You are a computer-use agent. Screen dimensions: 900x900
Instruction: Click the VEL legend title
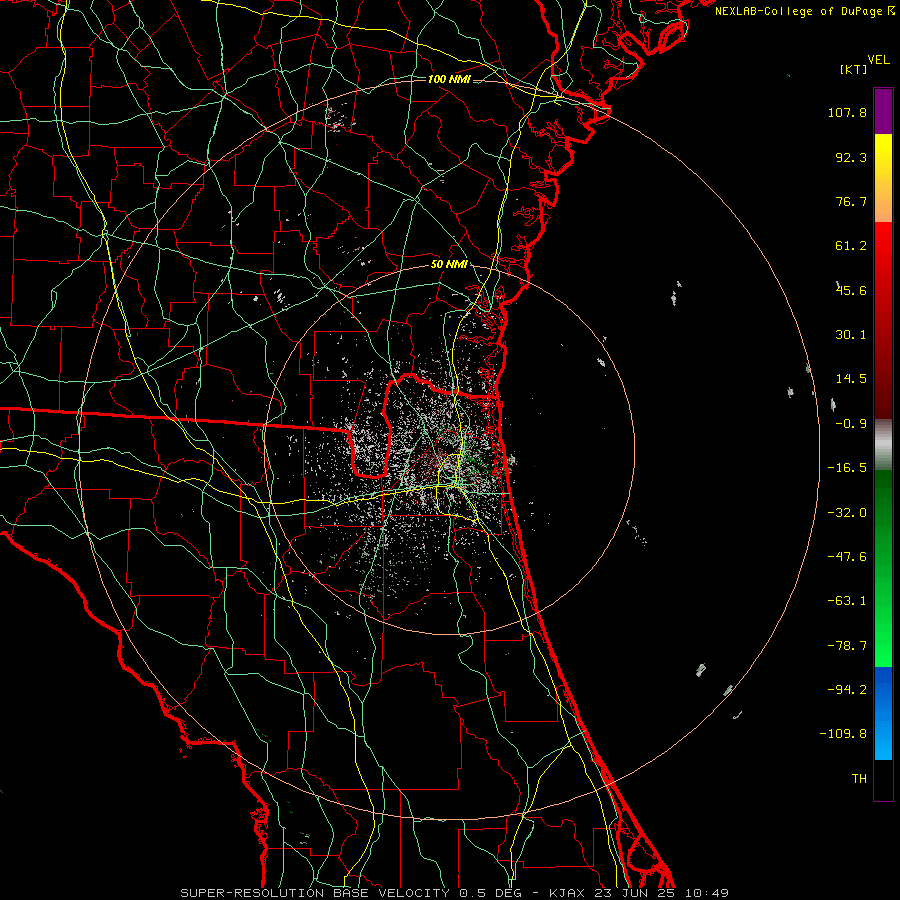(878, 60)
